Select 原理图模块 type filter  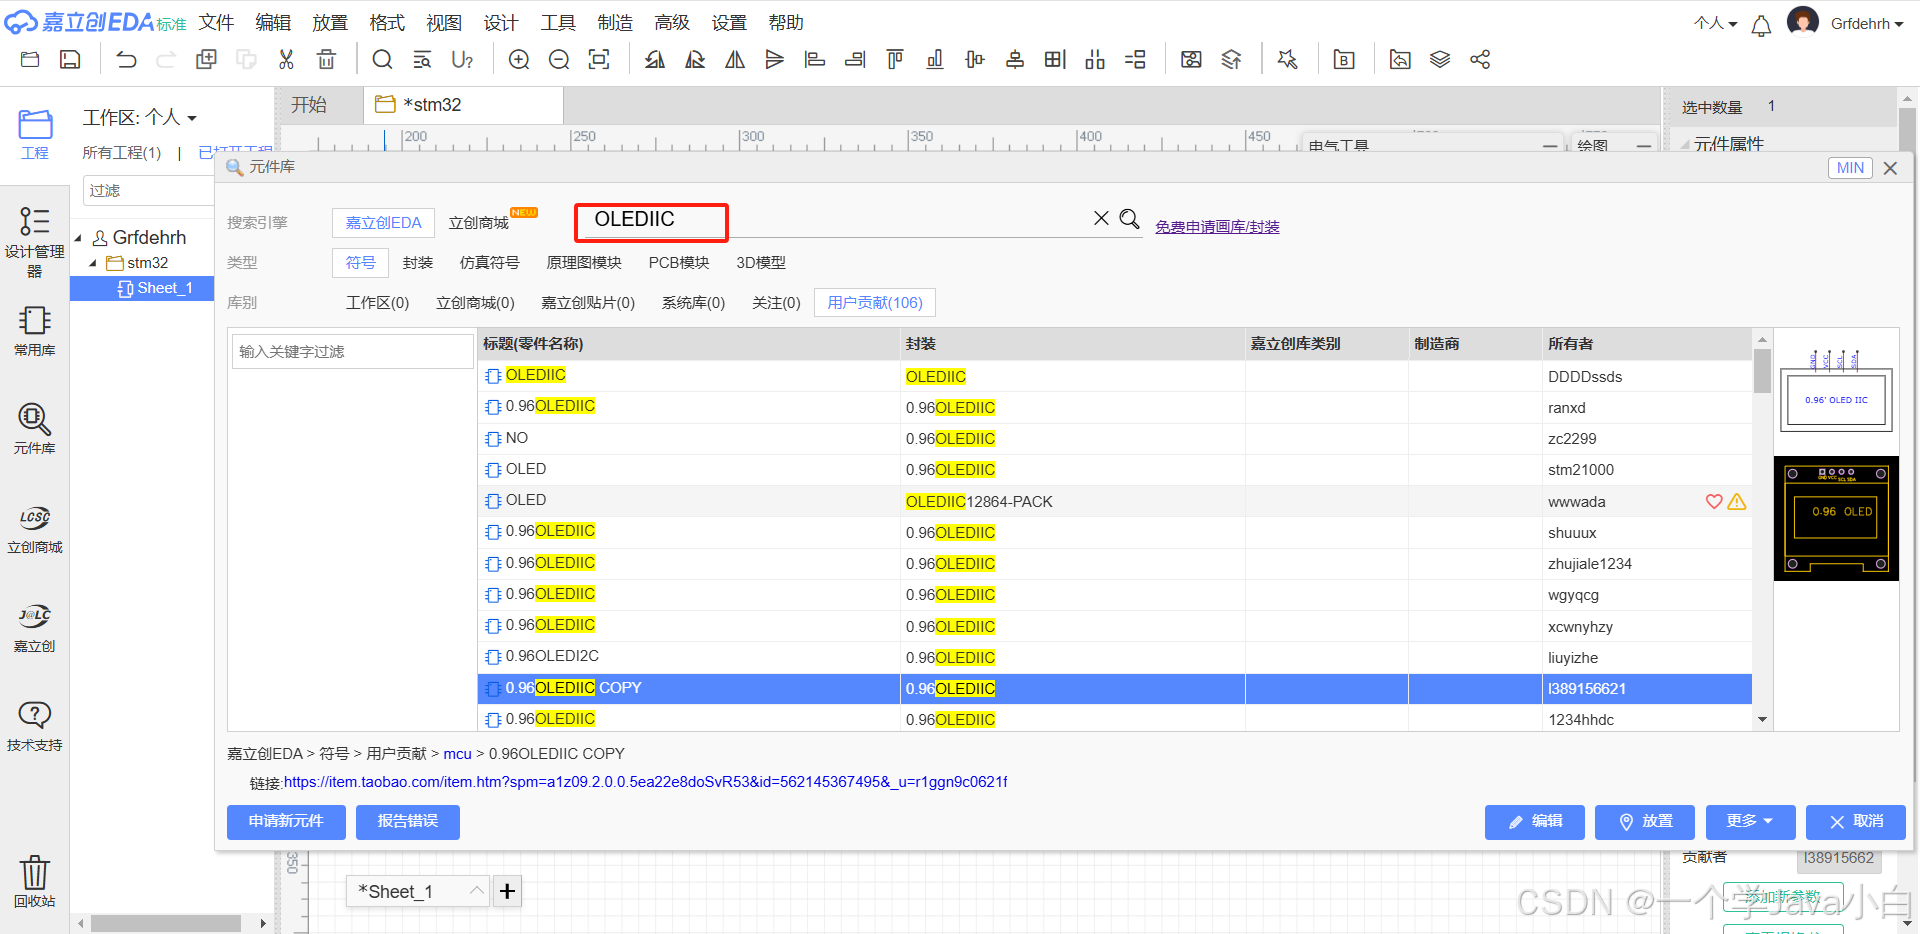(x=584, y=263)
